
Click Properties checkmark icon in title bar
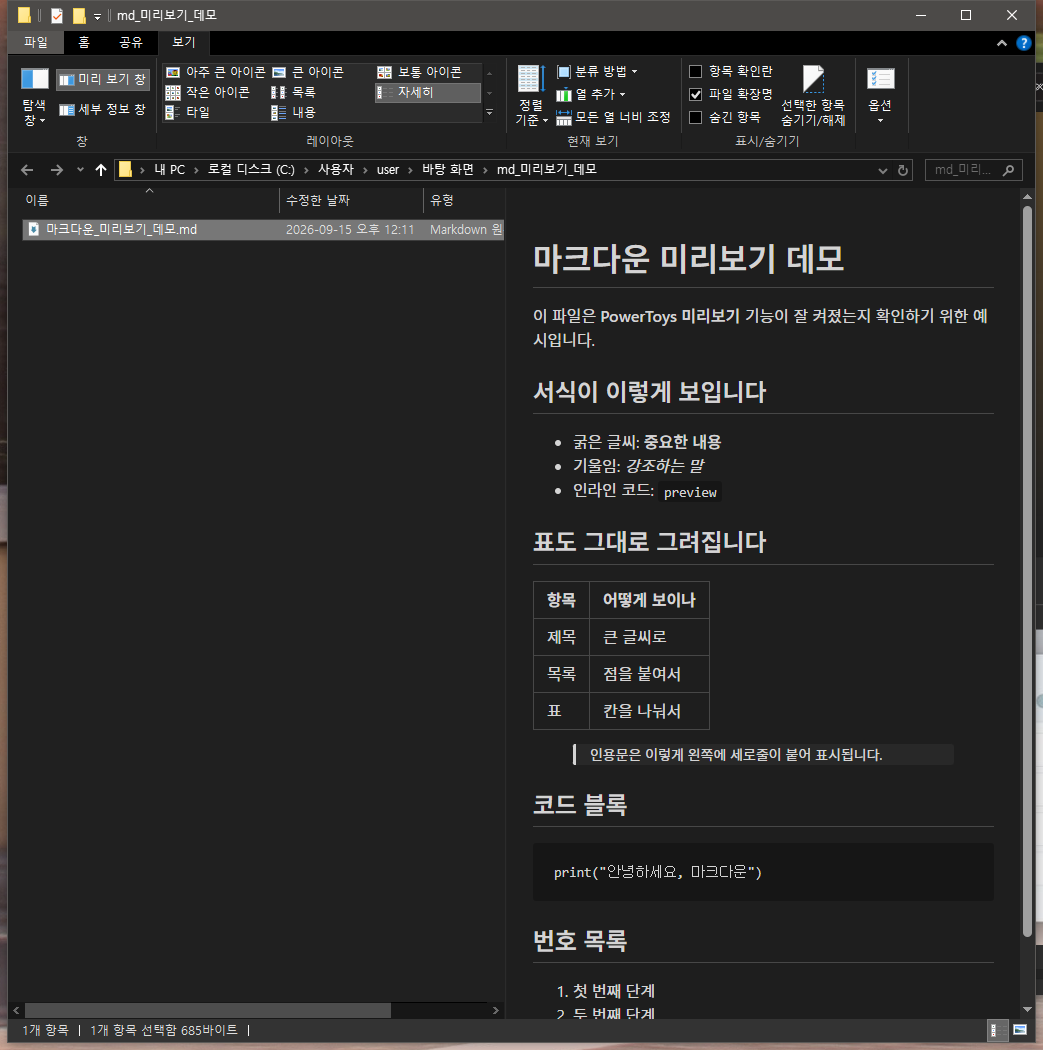point(57,15)
